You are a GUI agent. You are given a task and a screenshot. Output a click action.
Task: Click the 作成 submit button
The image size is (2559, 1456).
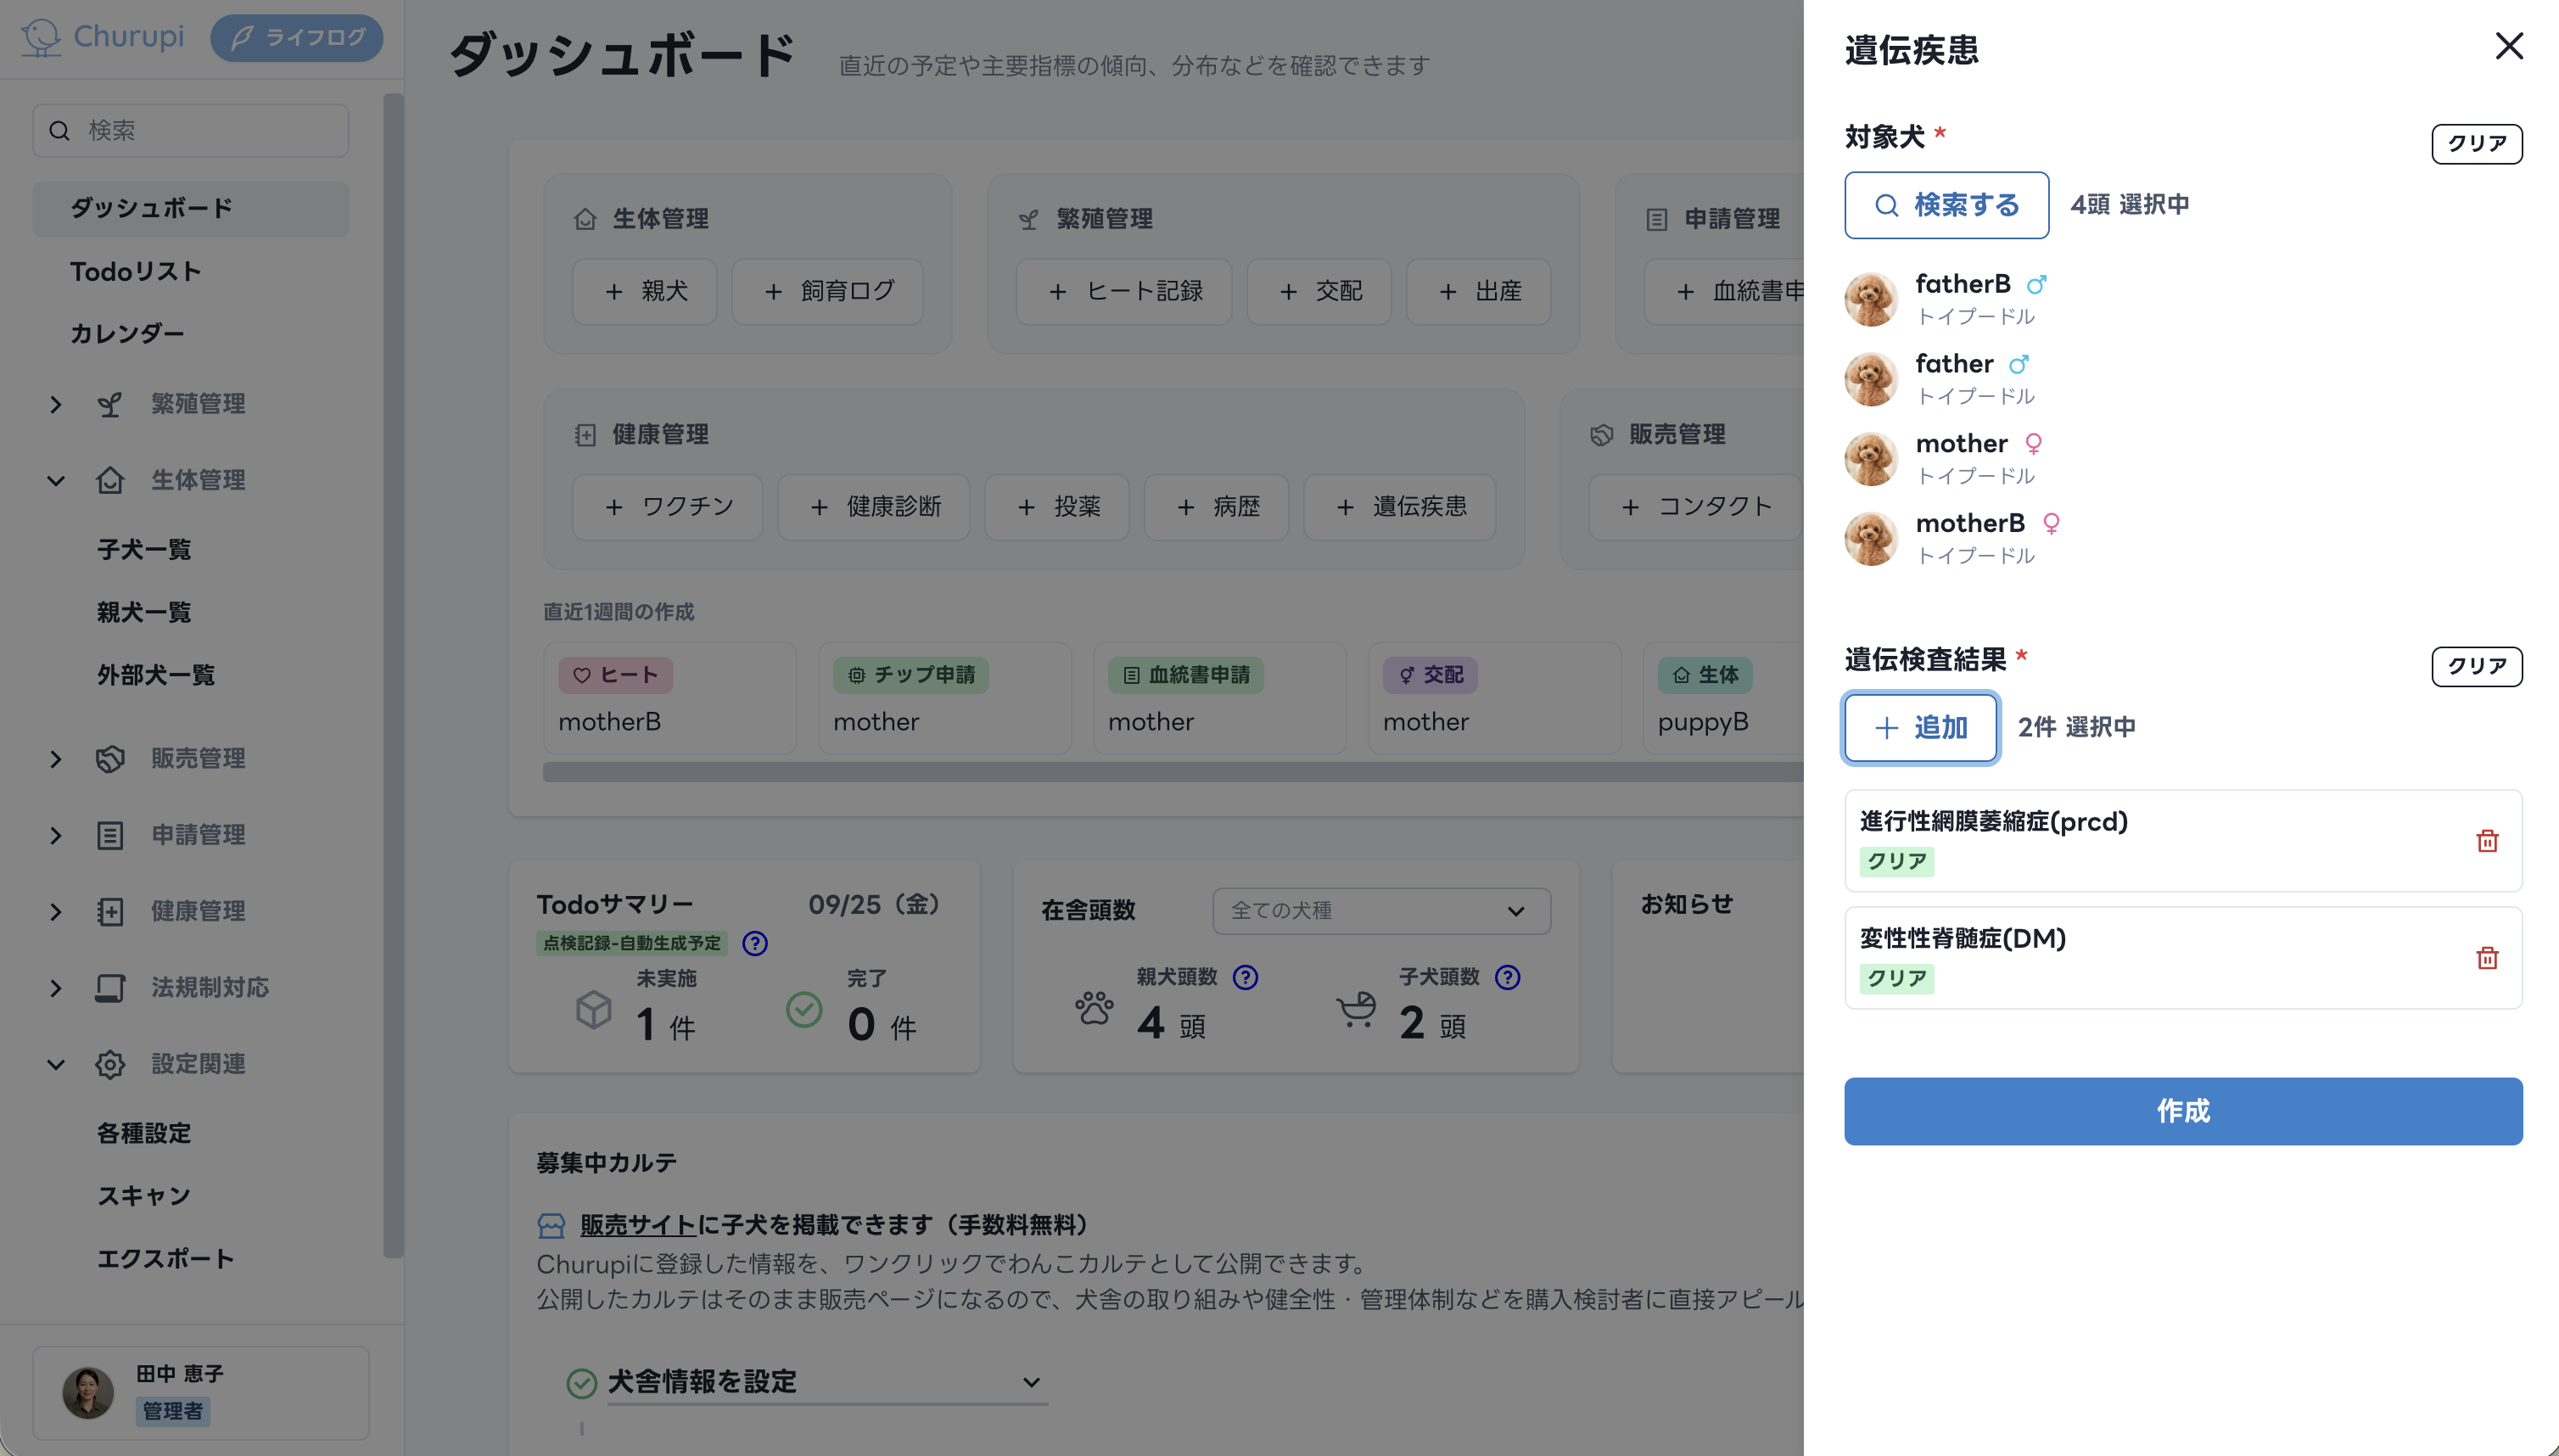coord(2183,1111)
